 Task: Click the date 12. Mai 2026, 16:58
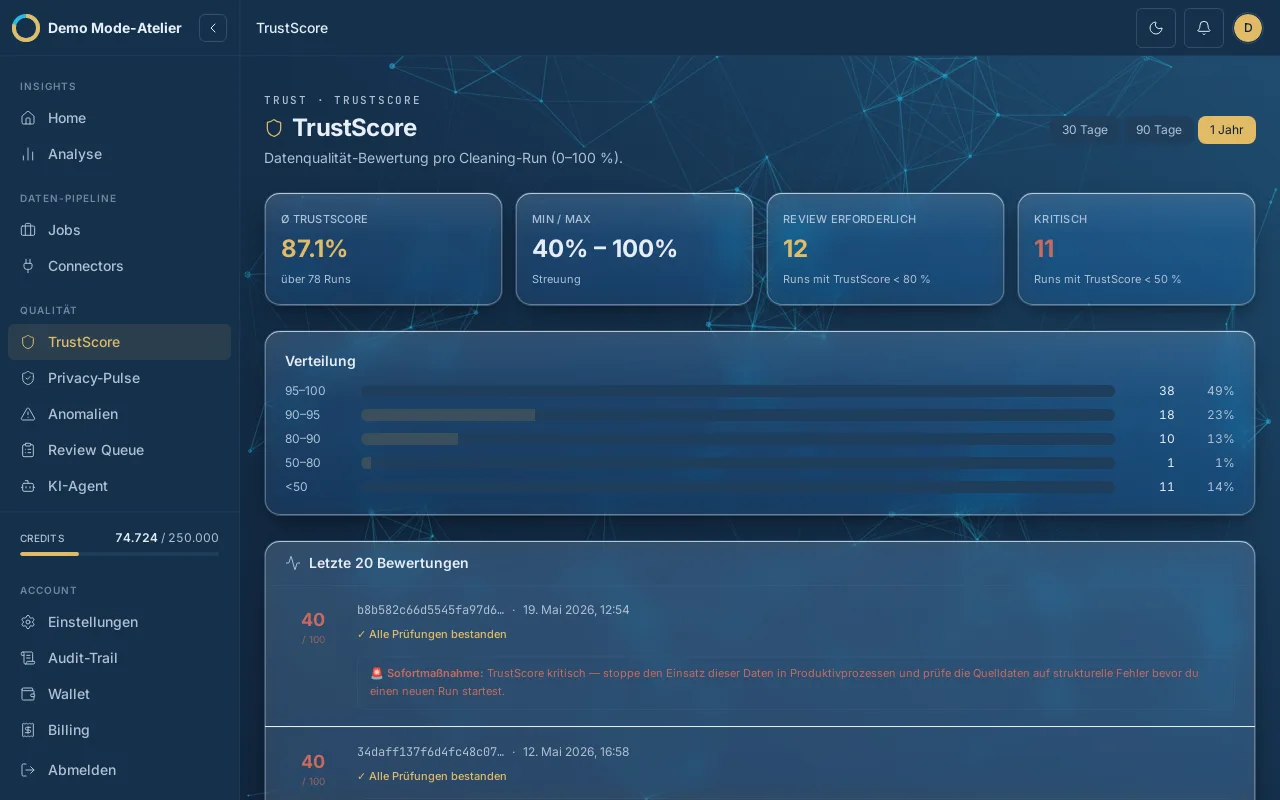(x=576, y=752)
